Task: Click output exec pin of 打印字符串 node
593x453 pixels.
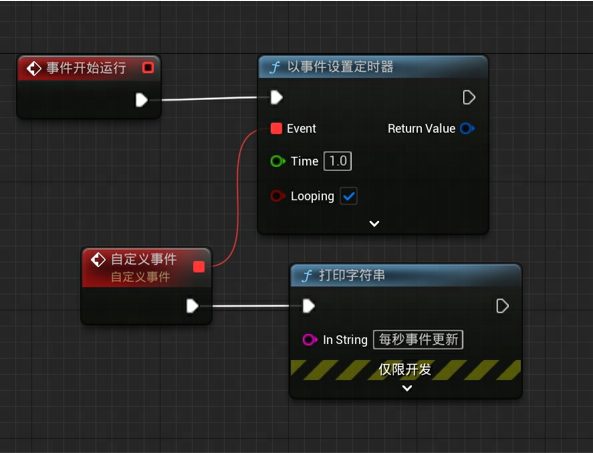Action: [x=502, y=306]
